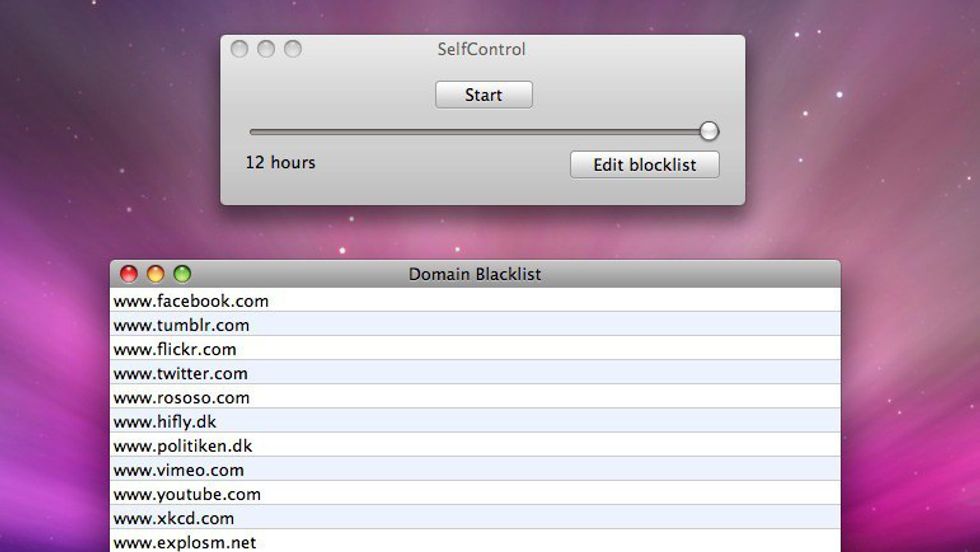980x552 pixels.
Task: Select the www.explosm.net entry
Action: point(185,542)
